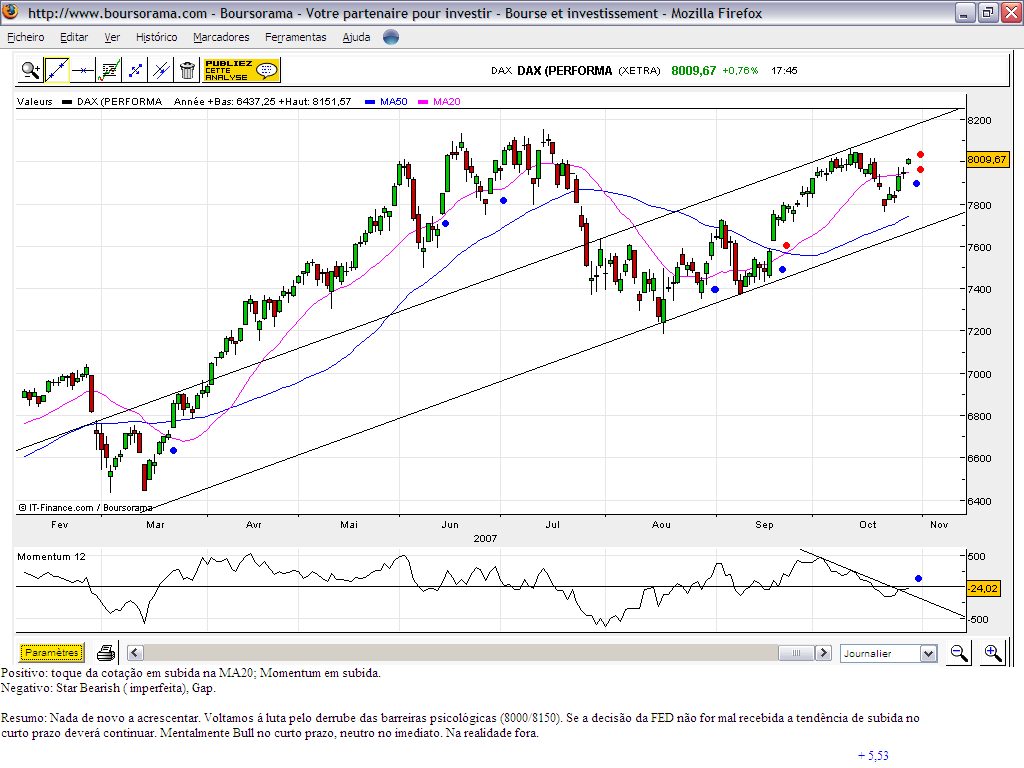Image resolution: width=1024 pixels, height=768 pixels.
Task: Open the Paramètres settings
Action: click(x=52, y=652)
